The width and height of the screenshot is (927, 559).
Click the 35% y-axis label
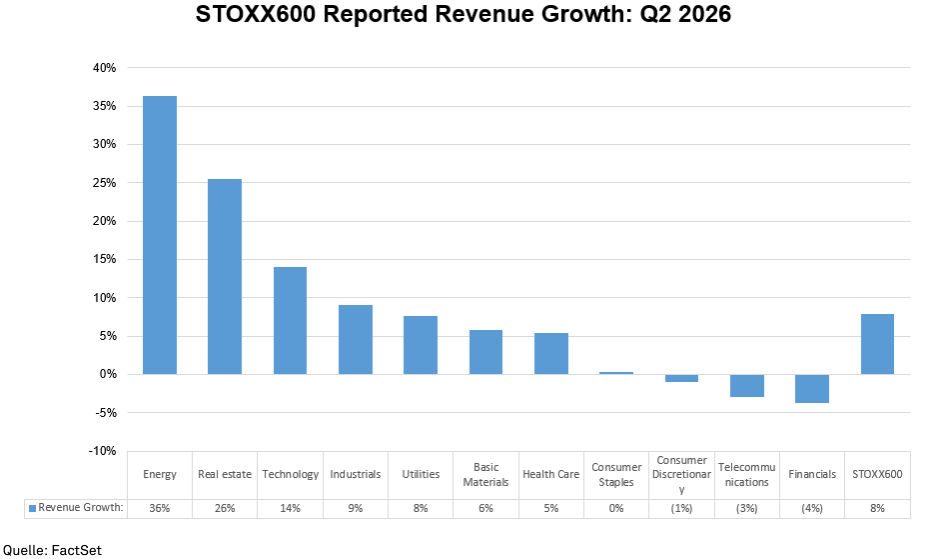105,106
